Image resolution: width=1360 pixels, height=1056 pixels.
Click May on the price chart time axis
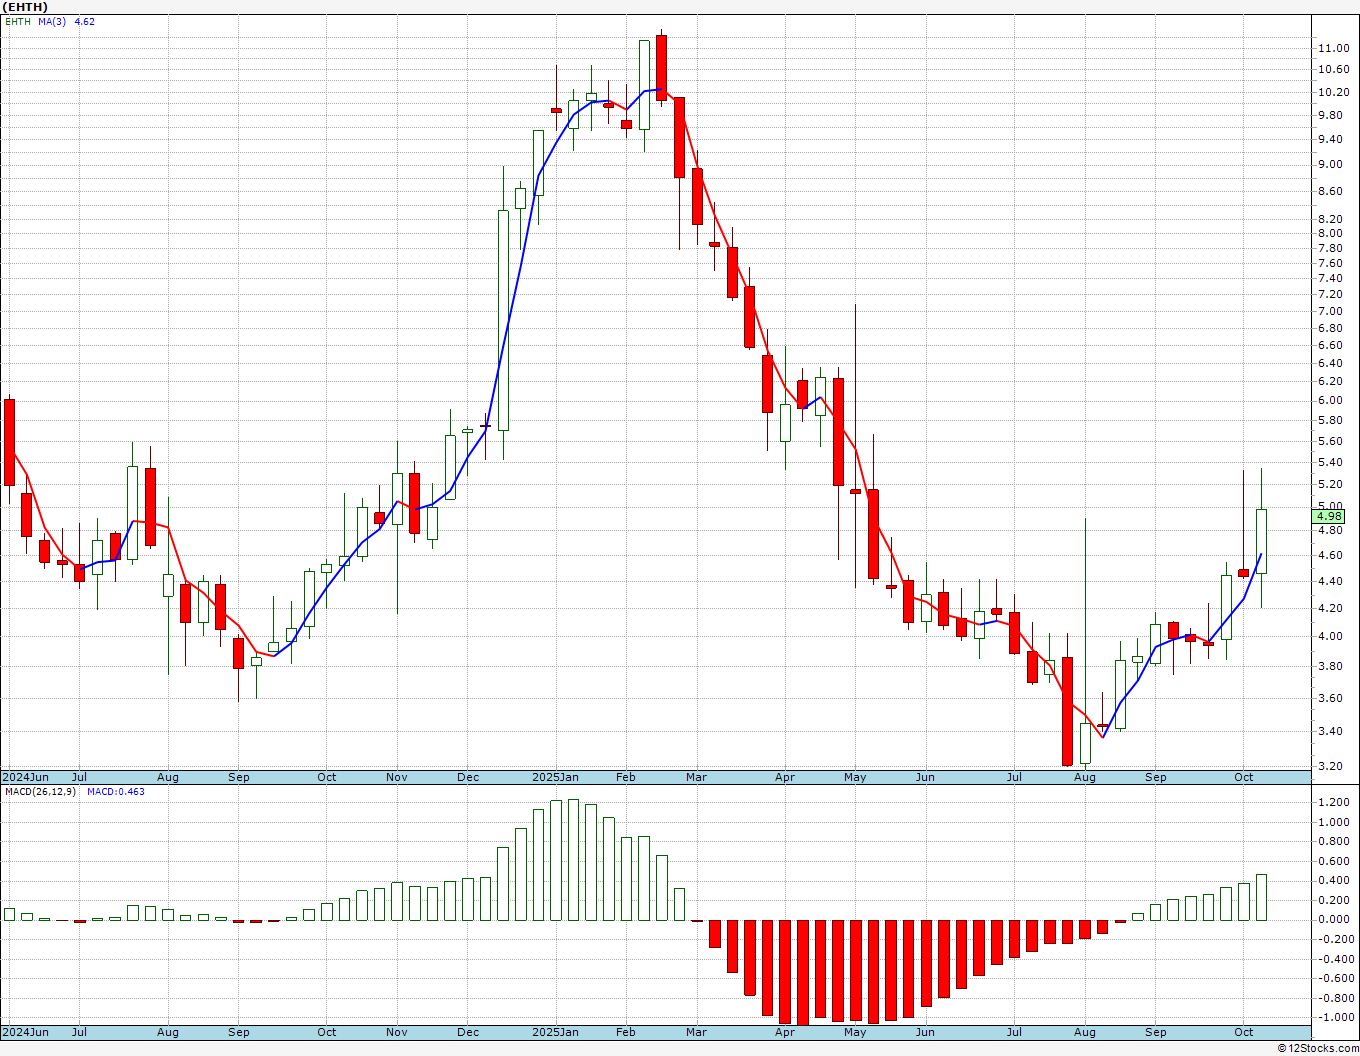pyautogui.click(x=855, y=777)
